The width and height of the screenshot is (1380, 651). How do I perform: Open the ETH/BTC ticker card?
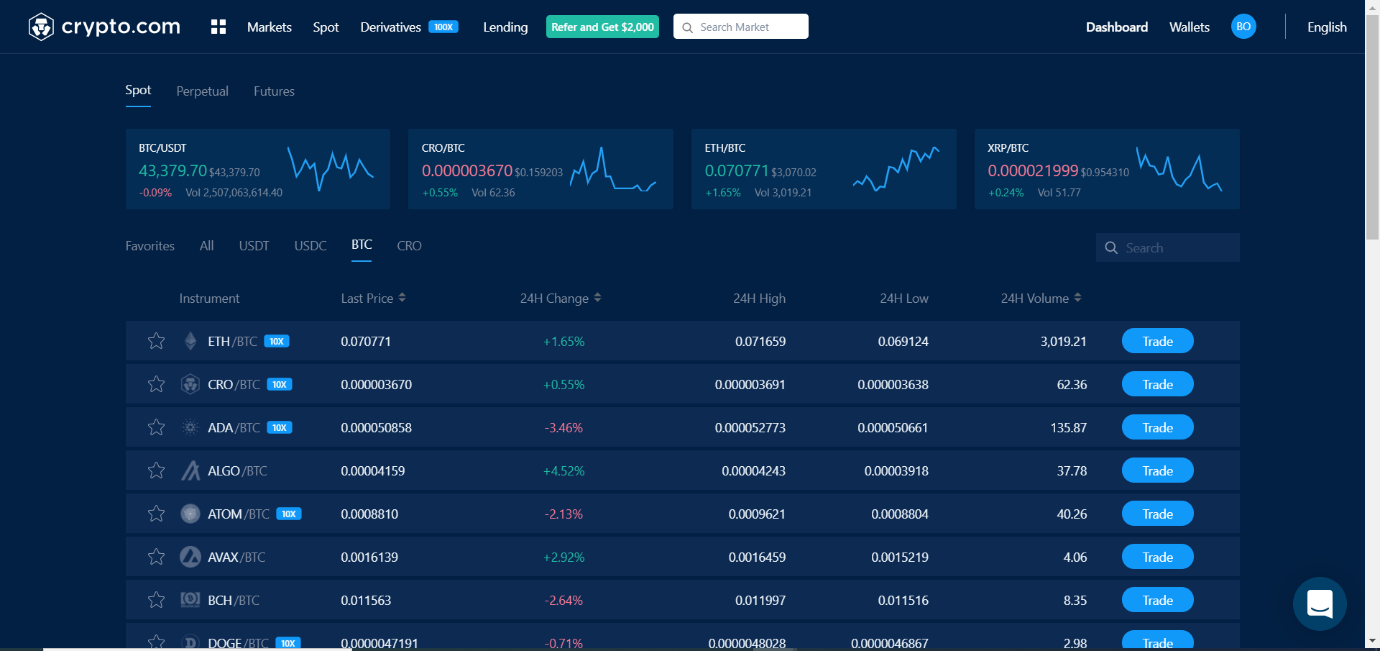pyautogui.click(x=823, y=169)
